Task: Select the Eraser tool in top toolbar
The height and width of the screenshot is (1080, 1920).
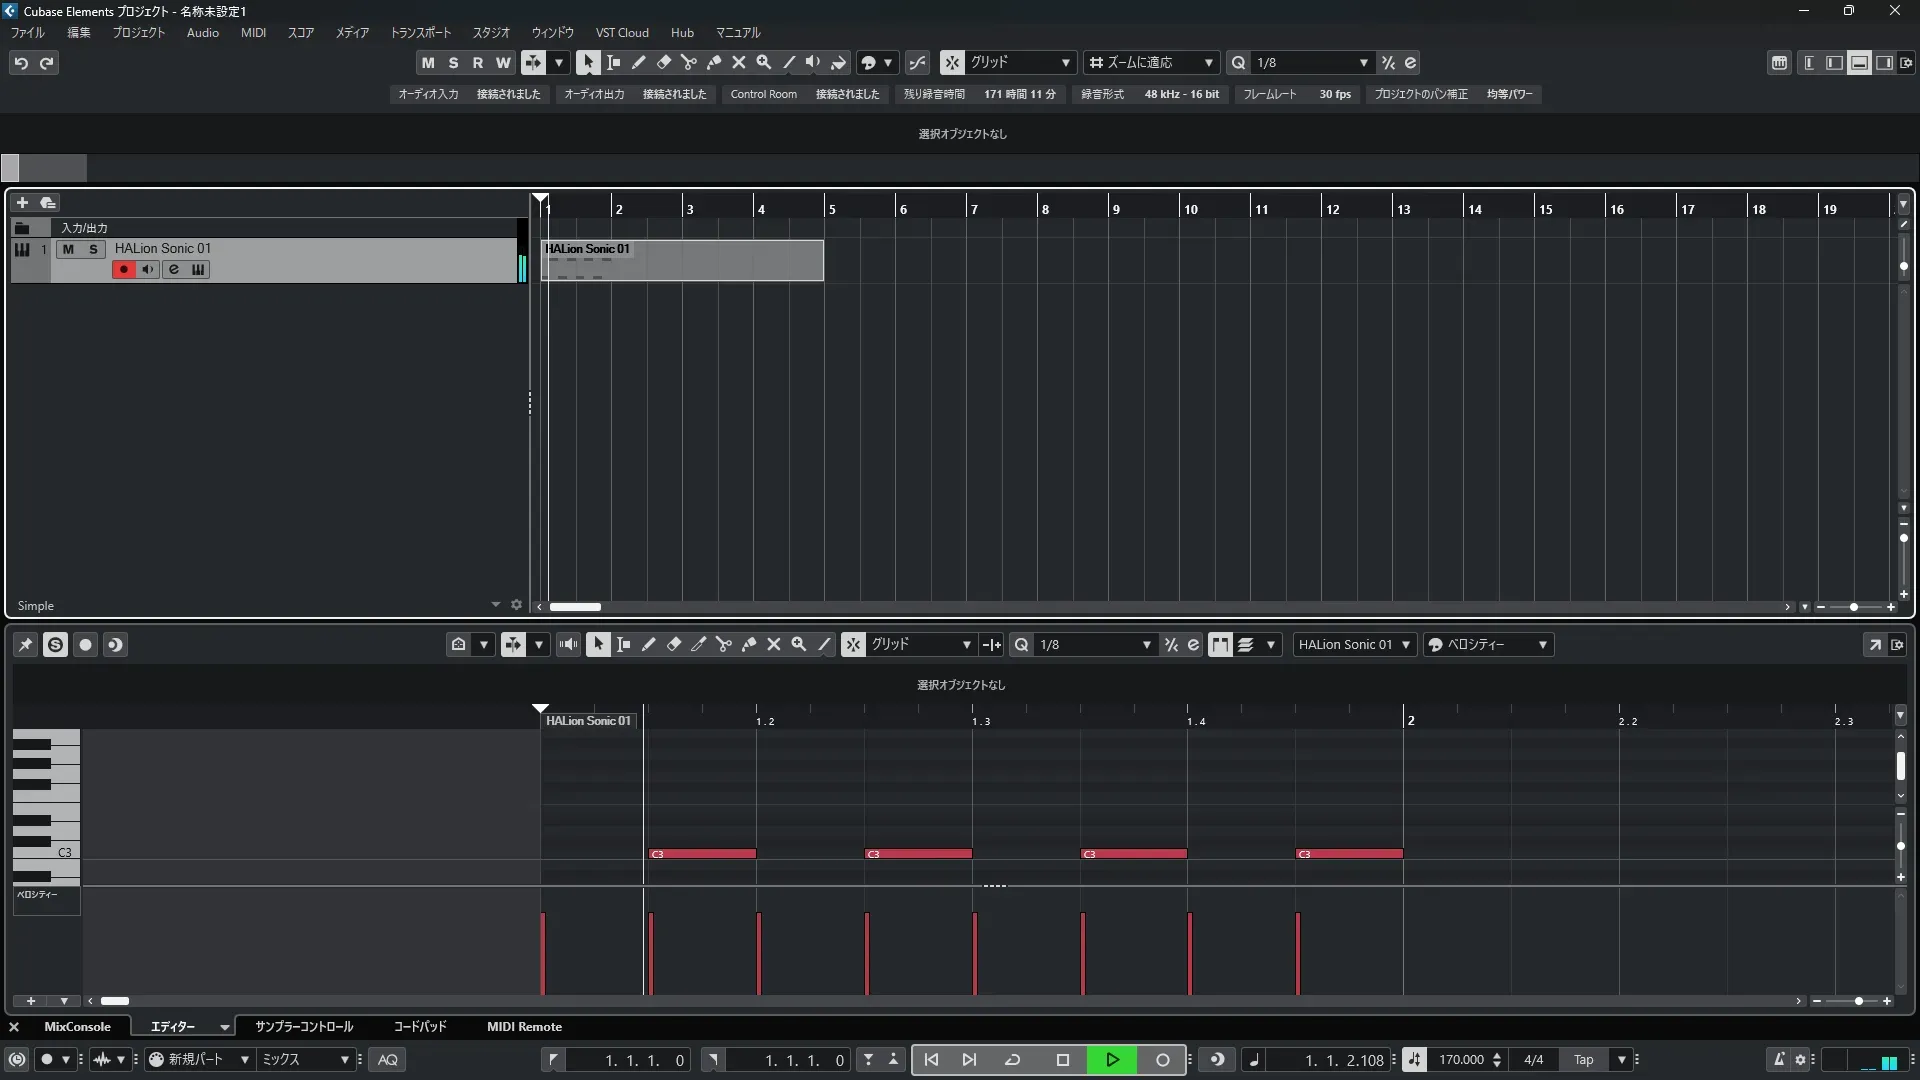Action: click(x=663, y=62)
